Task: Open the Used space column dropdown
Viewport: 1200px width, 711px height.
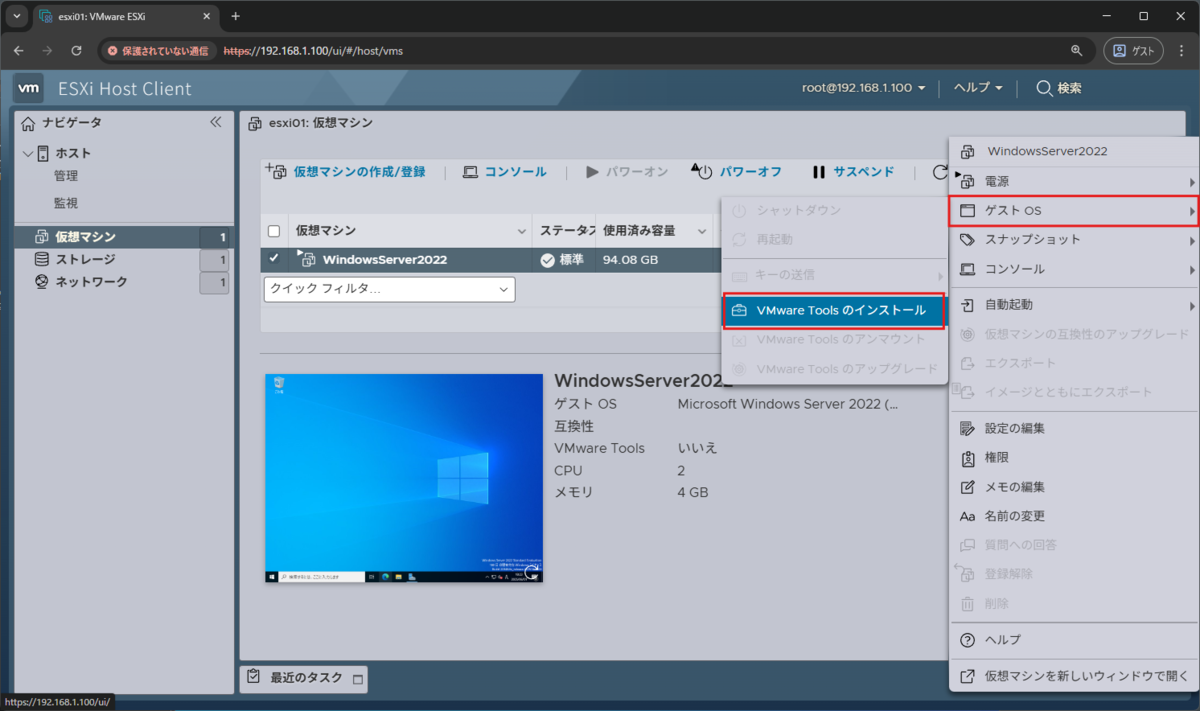Action: click(700, 231)
